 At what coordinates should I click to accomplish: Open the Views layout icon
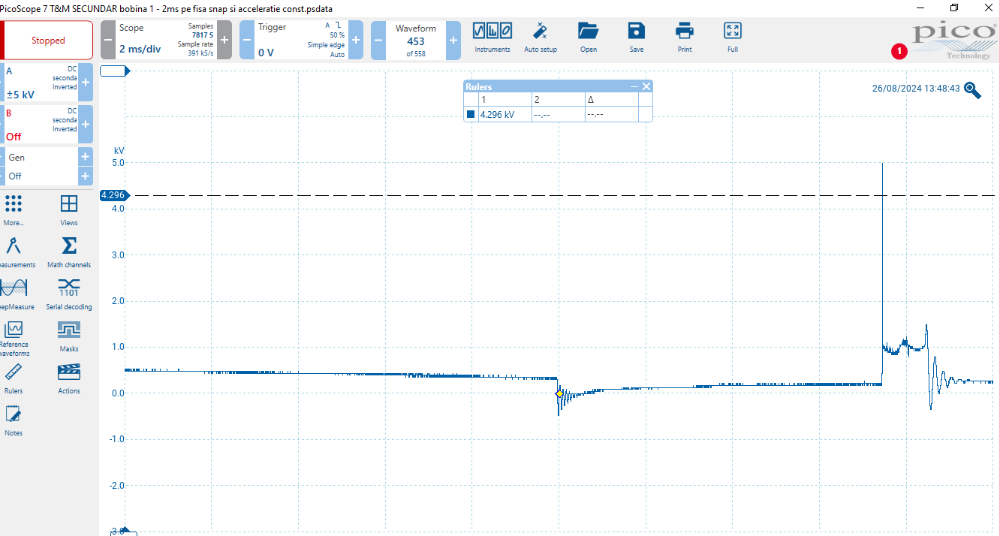click(x=69, y=209)
